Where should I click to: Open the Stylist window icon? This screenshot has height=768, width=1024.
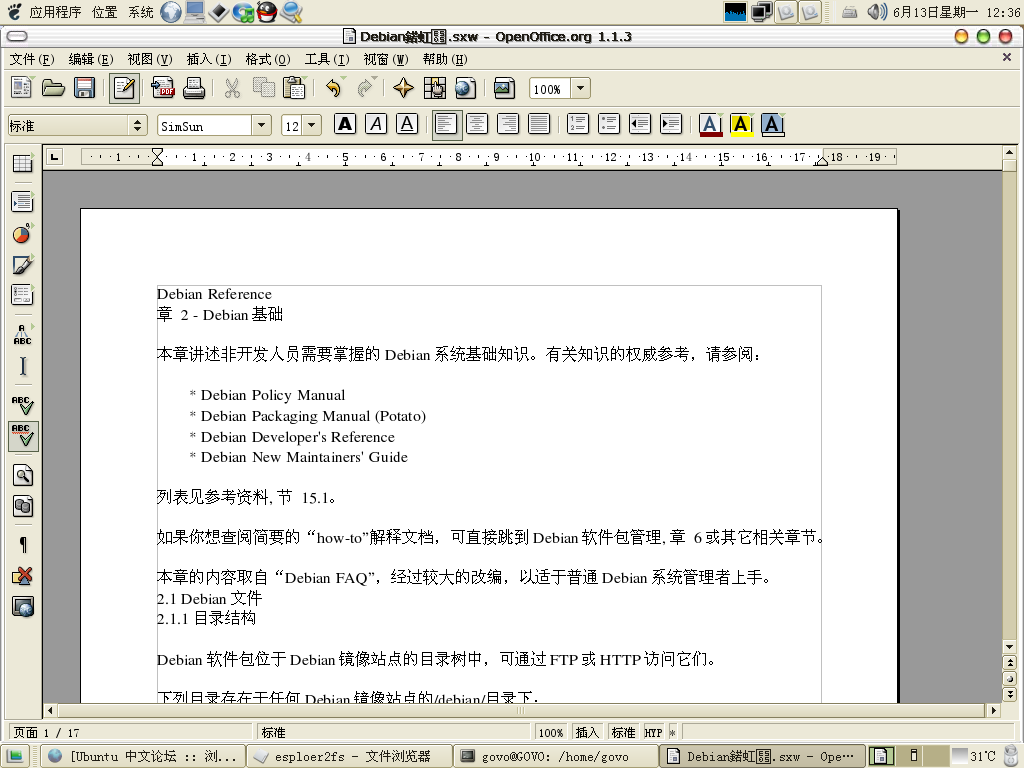pyautogui.click(x=434, y=88)
